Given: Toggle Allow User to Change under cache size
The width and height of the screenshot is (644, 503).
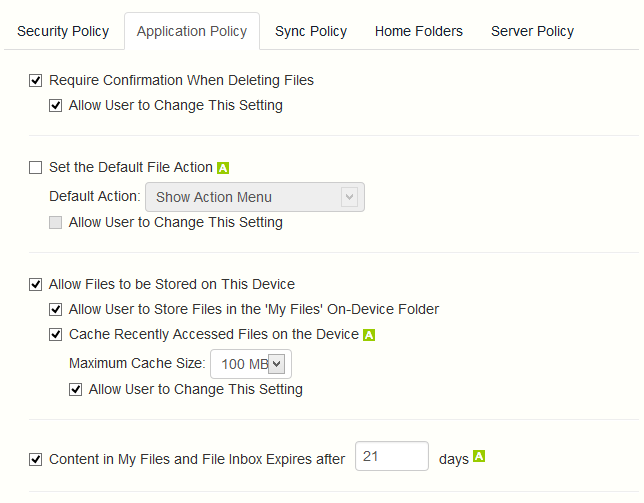Looking at the screenshot, I should click(x=76, y=389).
